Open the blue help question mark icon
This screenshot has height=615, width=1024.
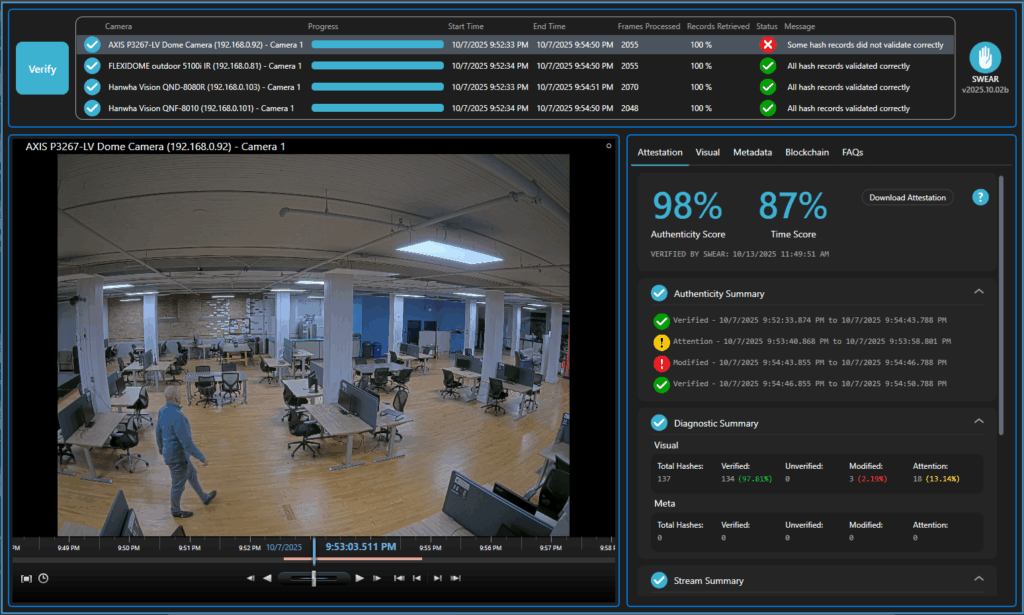[x=980, y=197]
